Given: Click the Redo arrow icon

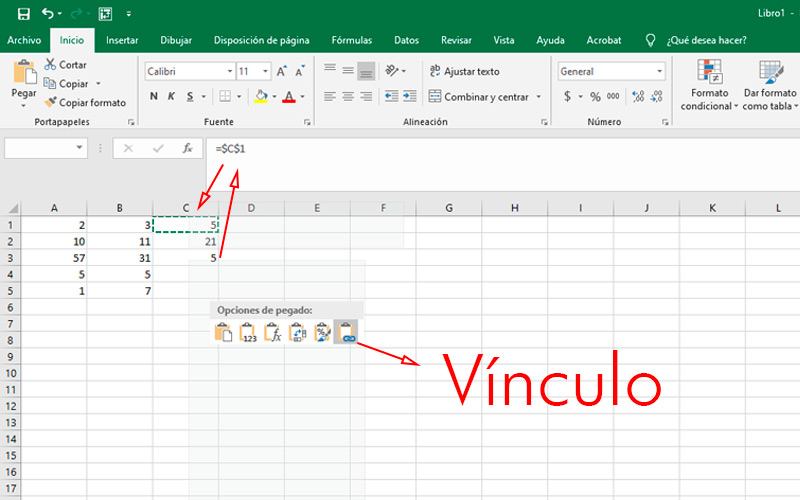Looking at the screenshot, I should 77,14.
